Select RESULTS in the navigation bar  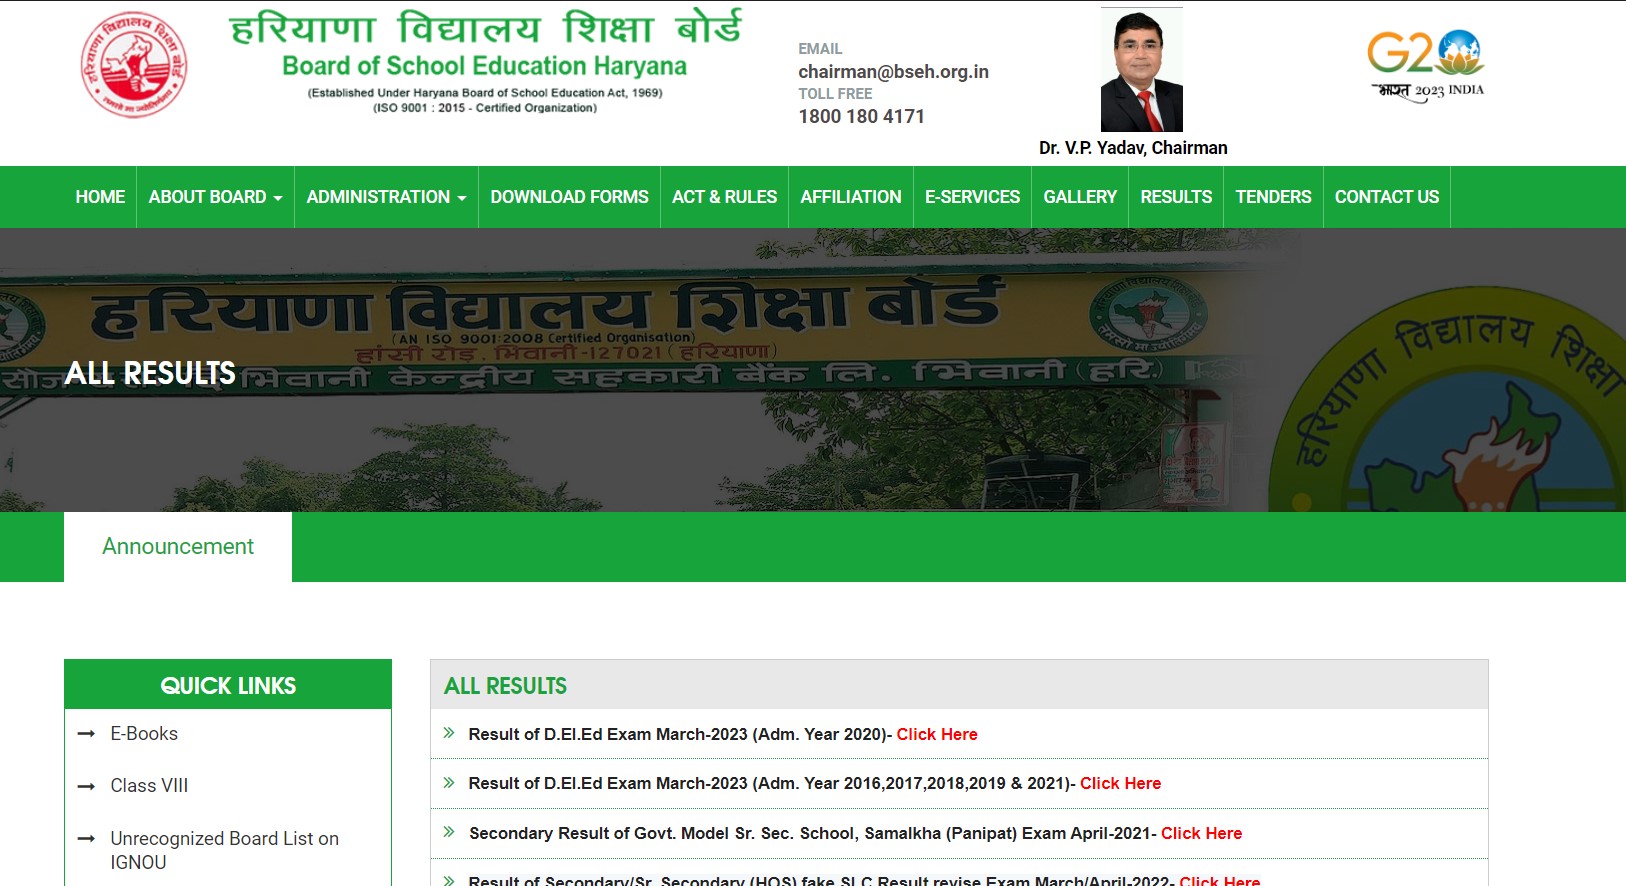pos(1176,197)
